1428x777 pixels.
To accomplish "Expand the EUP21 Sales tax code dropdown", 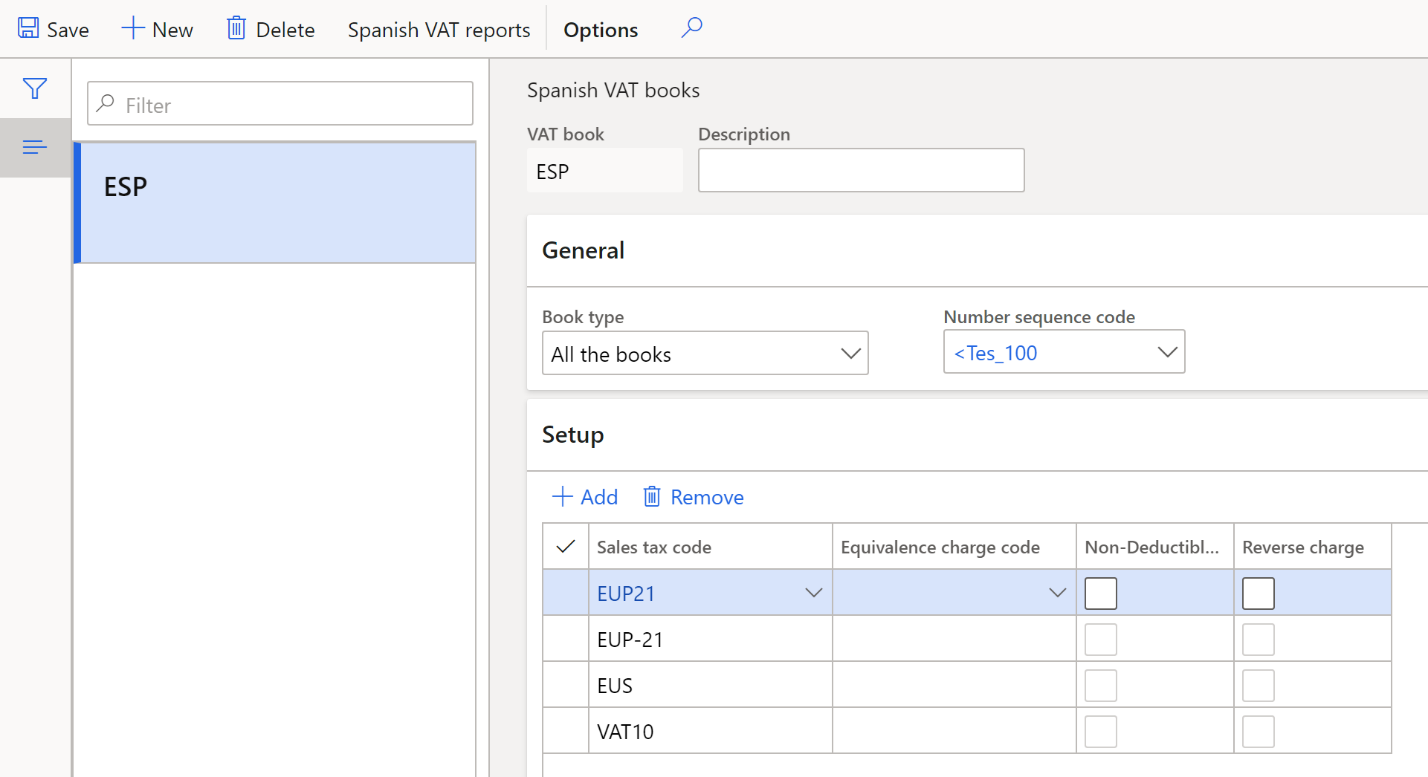I will coord(812,593).
